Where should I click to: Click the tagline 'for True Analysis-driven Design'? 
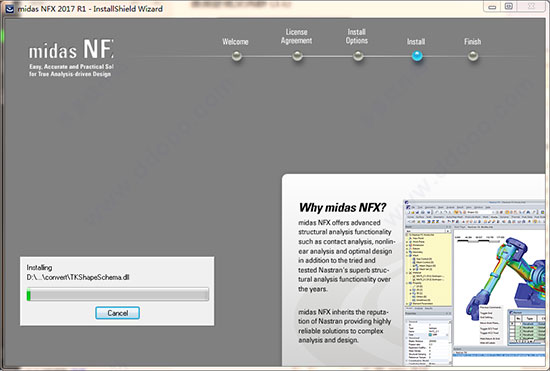pos(70,74)
